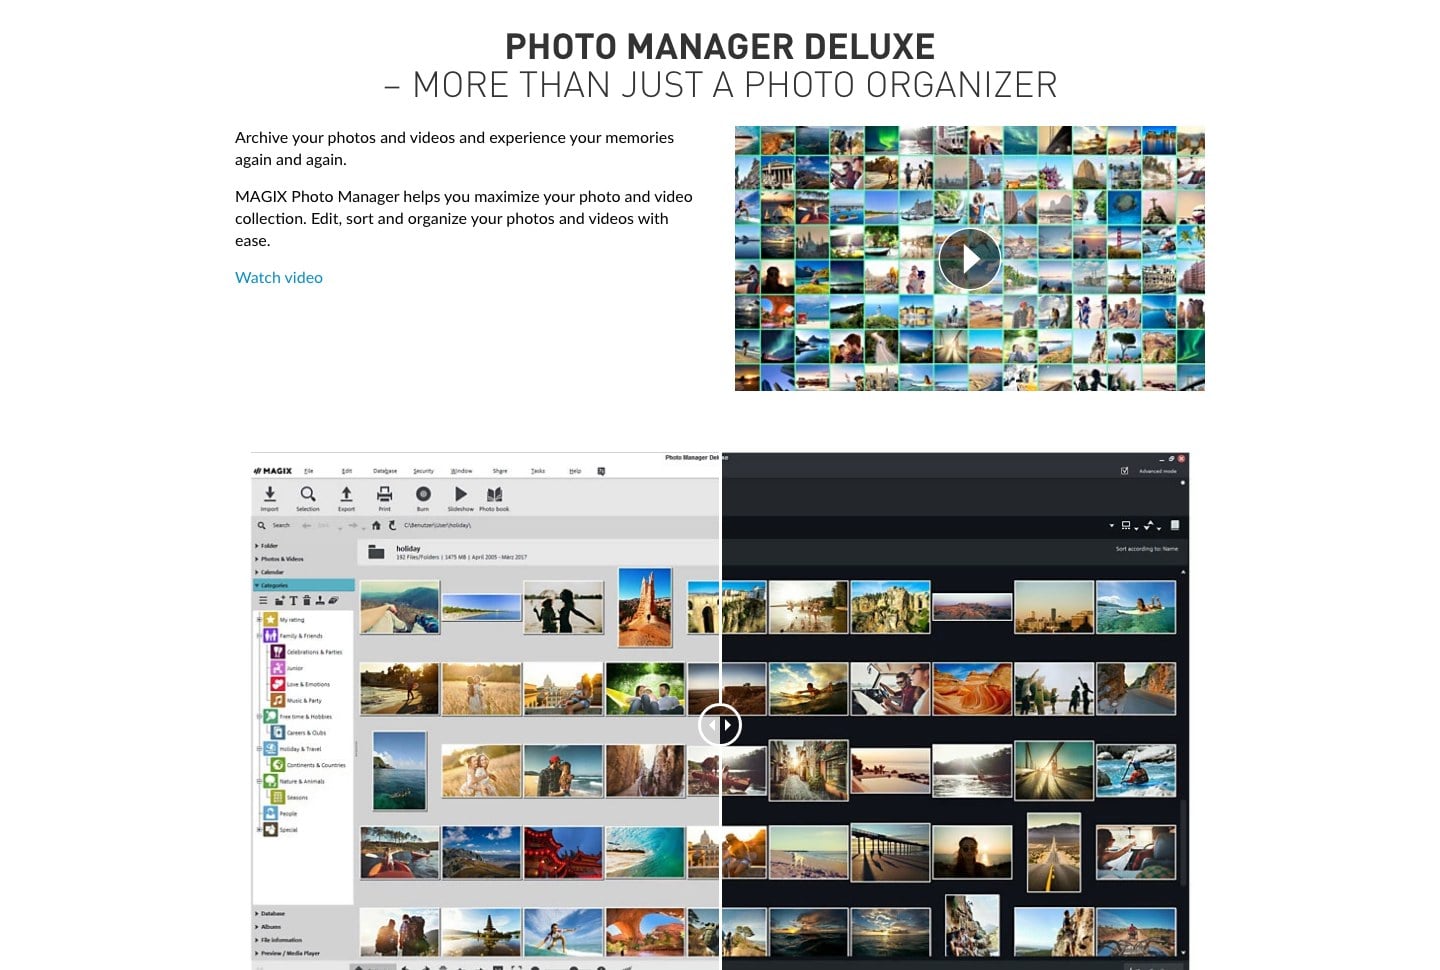Click the back arrow in the navigation bar

coord(307,525)
